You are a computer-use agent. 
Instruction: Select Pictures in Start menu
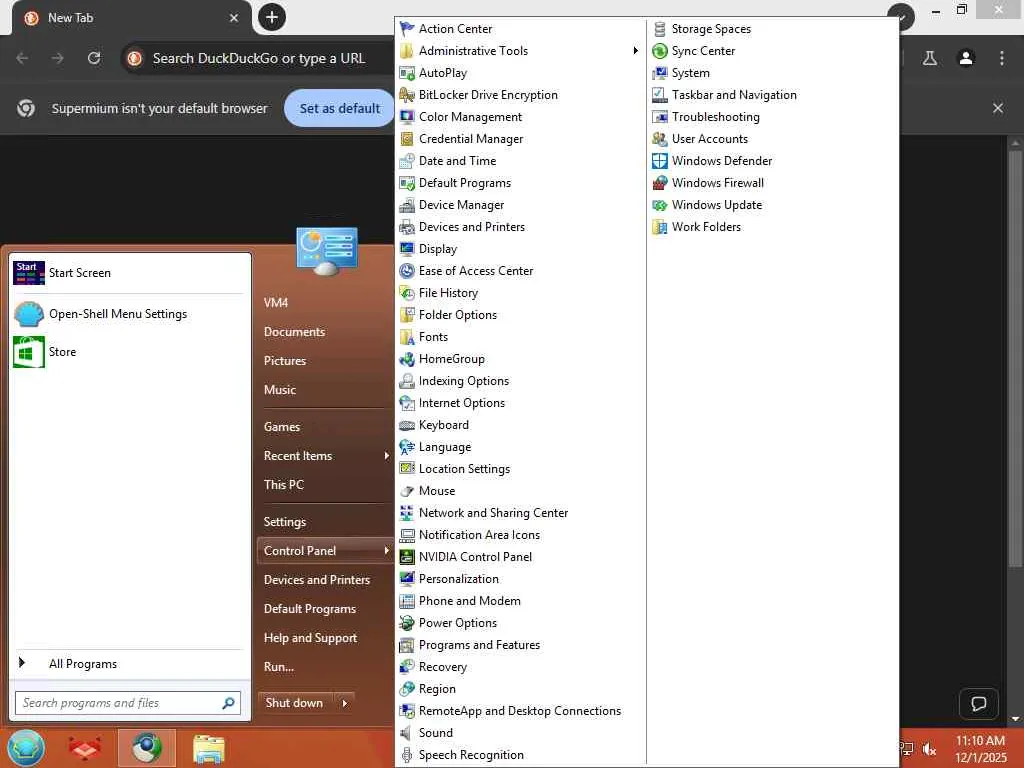point(285,360)
